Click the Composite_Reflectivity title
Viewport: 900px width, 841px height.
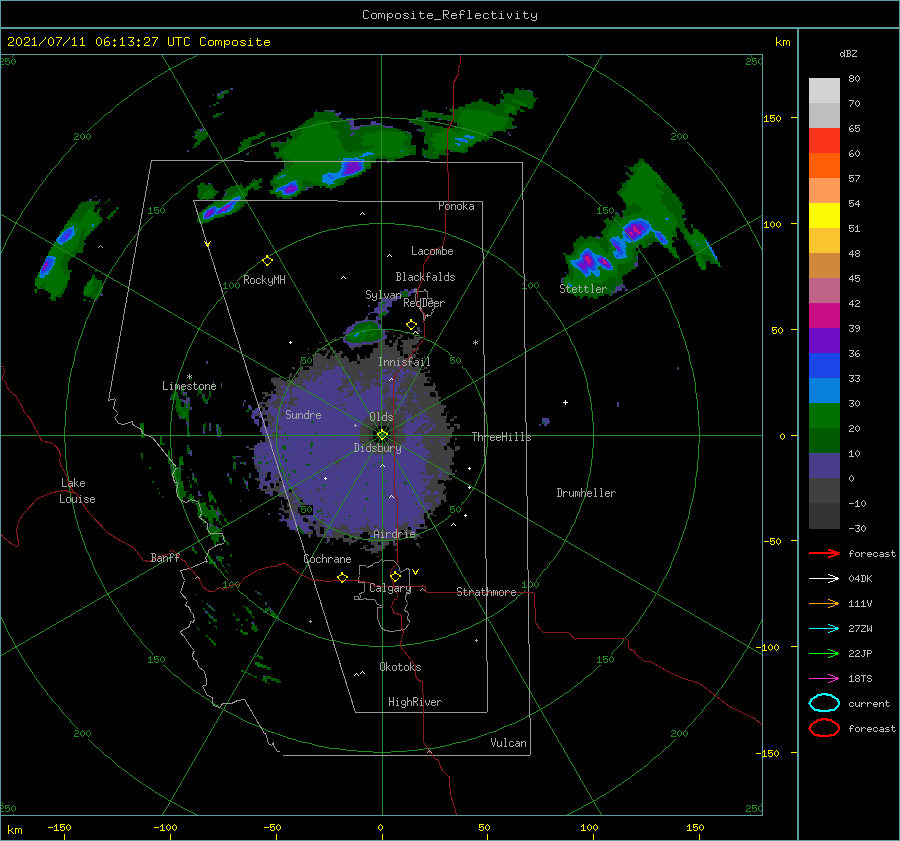coord(450,15)
